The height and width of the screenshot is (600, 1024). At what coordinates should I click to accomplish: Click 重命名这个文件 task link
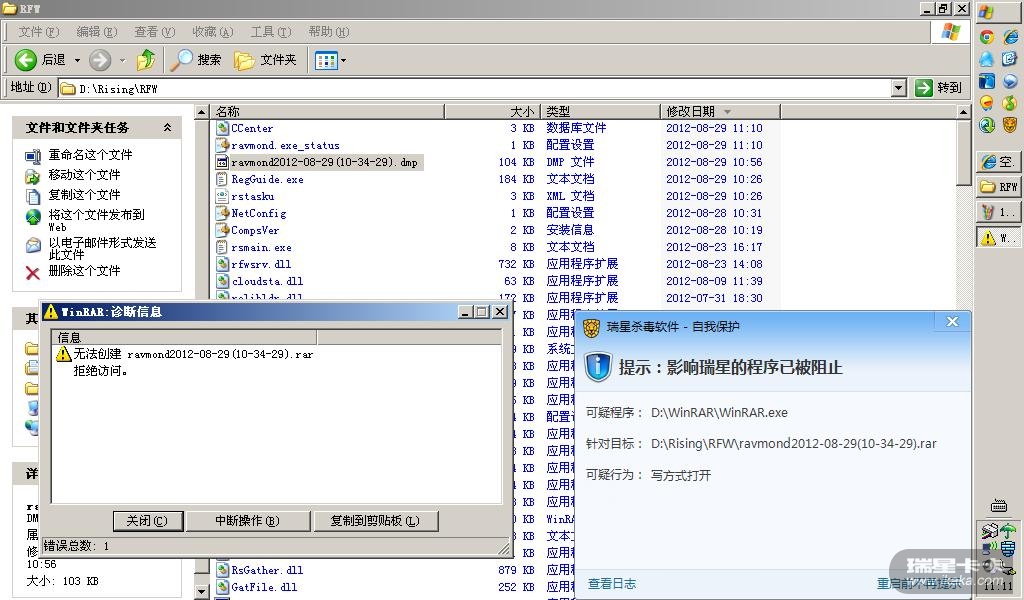(x=90, y=155)
